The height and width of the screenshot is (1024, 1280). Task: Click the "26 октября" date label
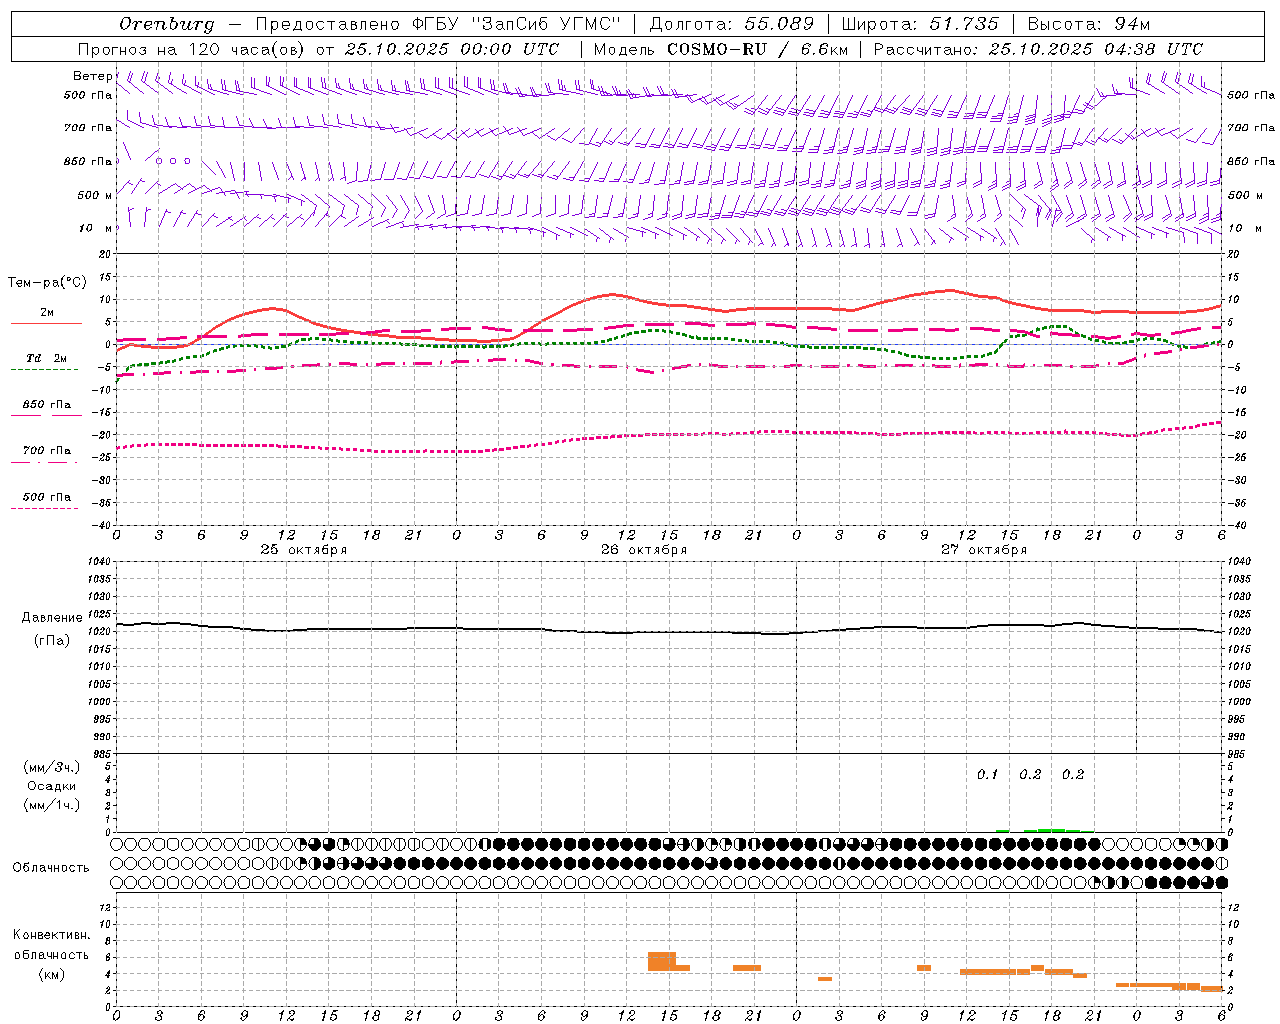coord(644,550)
